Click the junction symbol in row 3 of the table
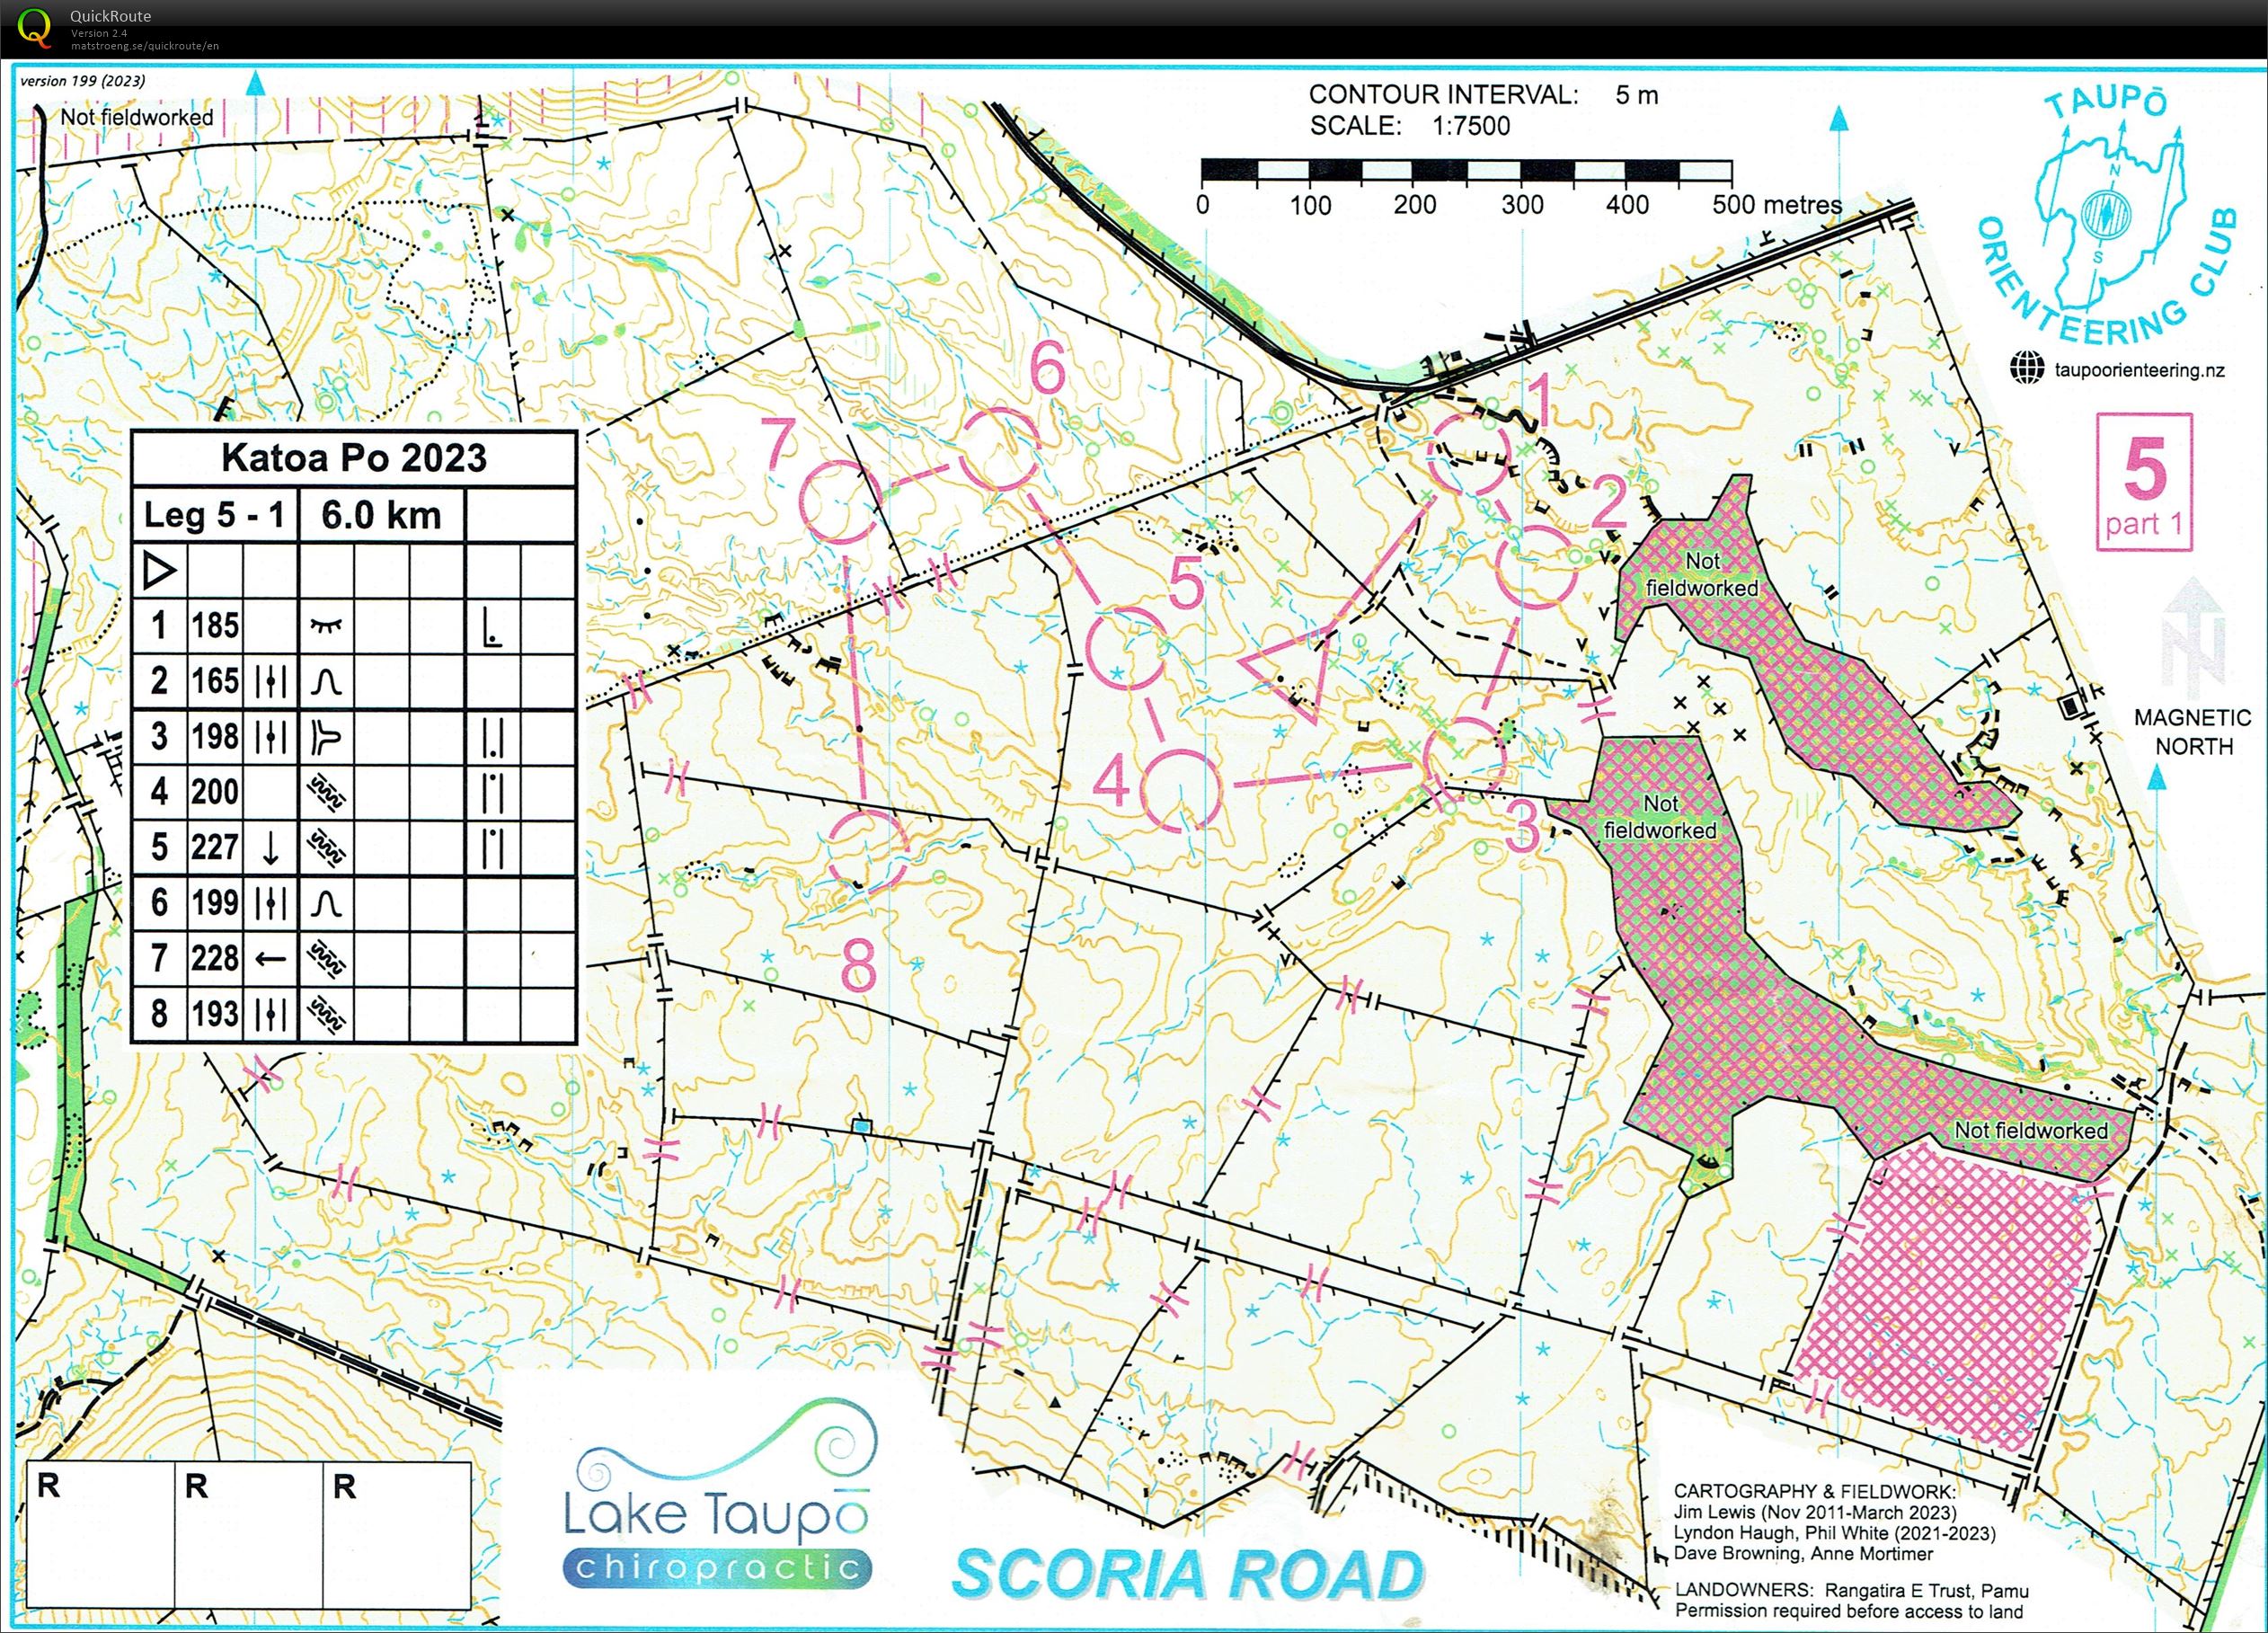2268x1633 pixels. [327, 737]
